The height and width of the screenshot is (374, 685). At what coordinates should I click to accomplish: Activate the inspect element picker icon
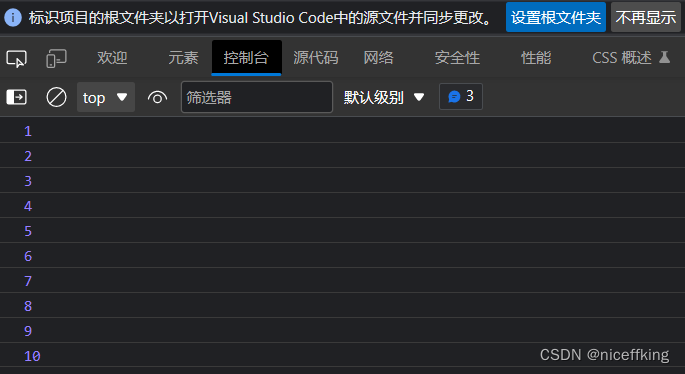(17, 58)
